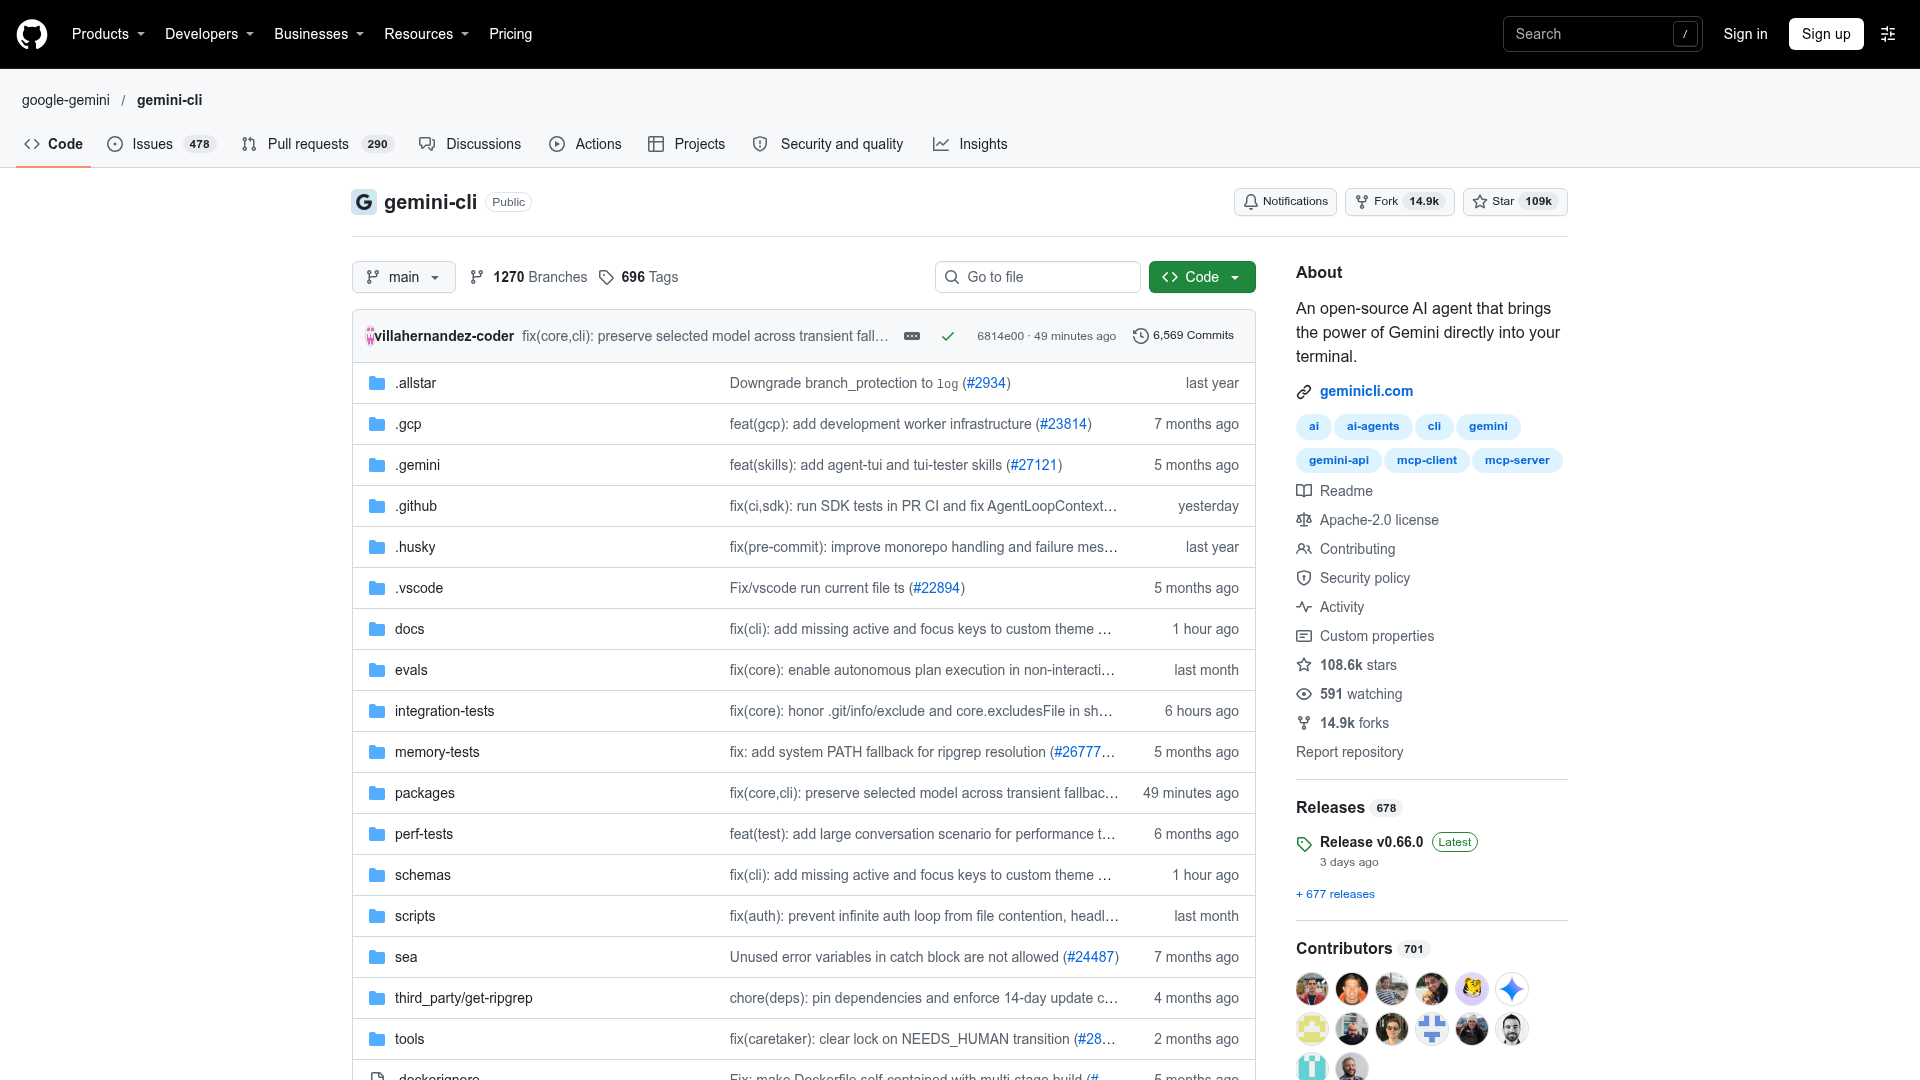Expand the green Code dropdown button
The image size is (1920, 1080).
(1202, 277)
